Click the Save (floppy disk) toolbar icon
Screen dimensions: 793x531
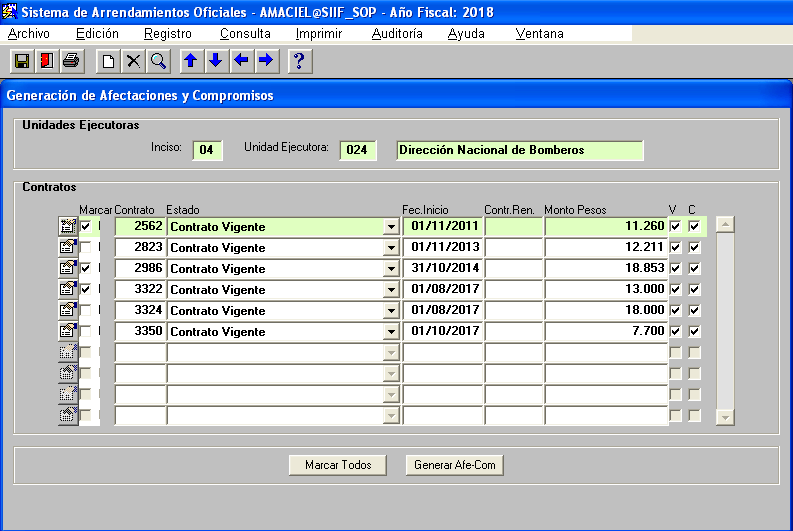click(x=22, y=61)
